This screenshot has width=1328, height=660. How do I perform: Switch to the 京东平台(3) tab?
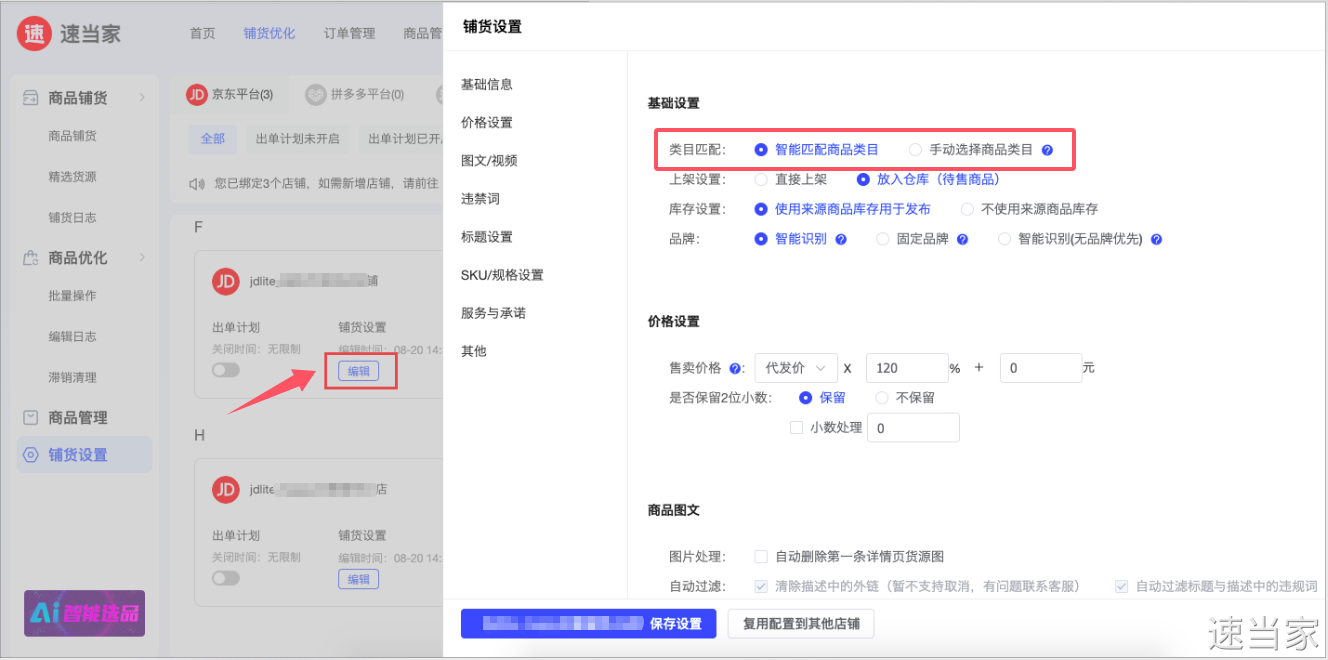(x=230, y=94)
